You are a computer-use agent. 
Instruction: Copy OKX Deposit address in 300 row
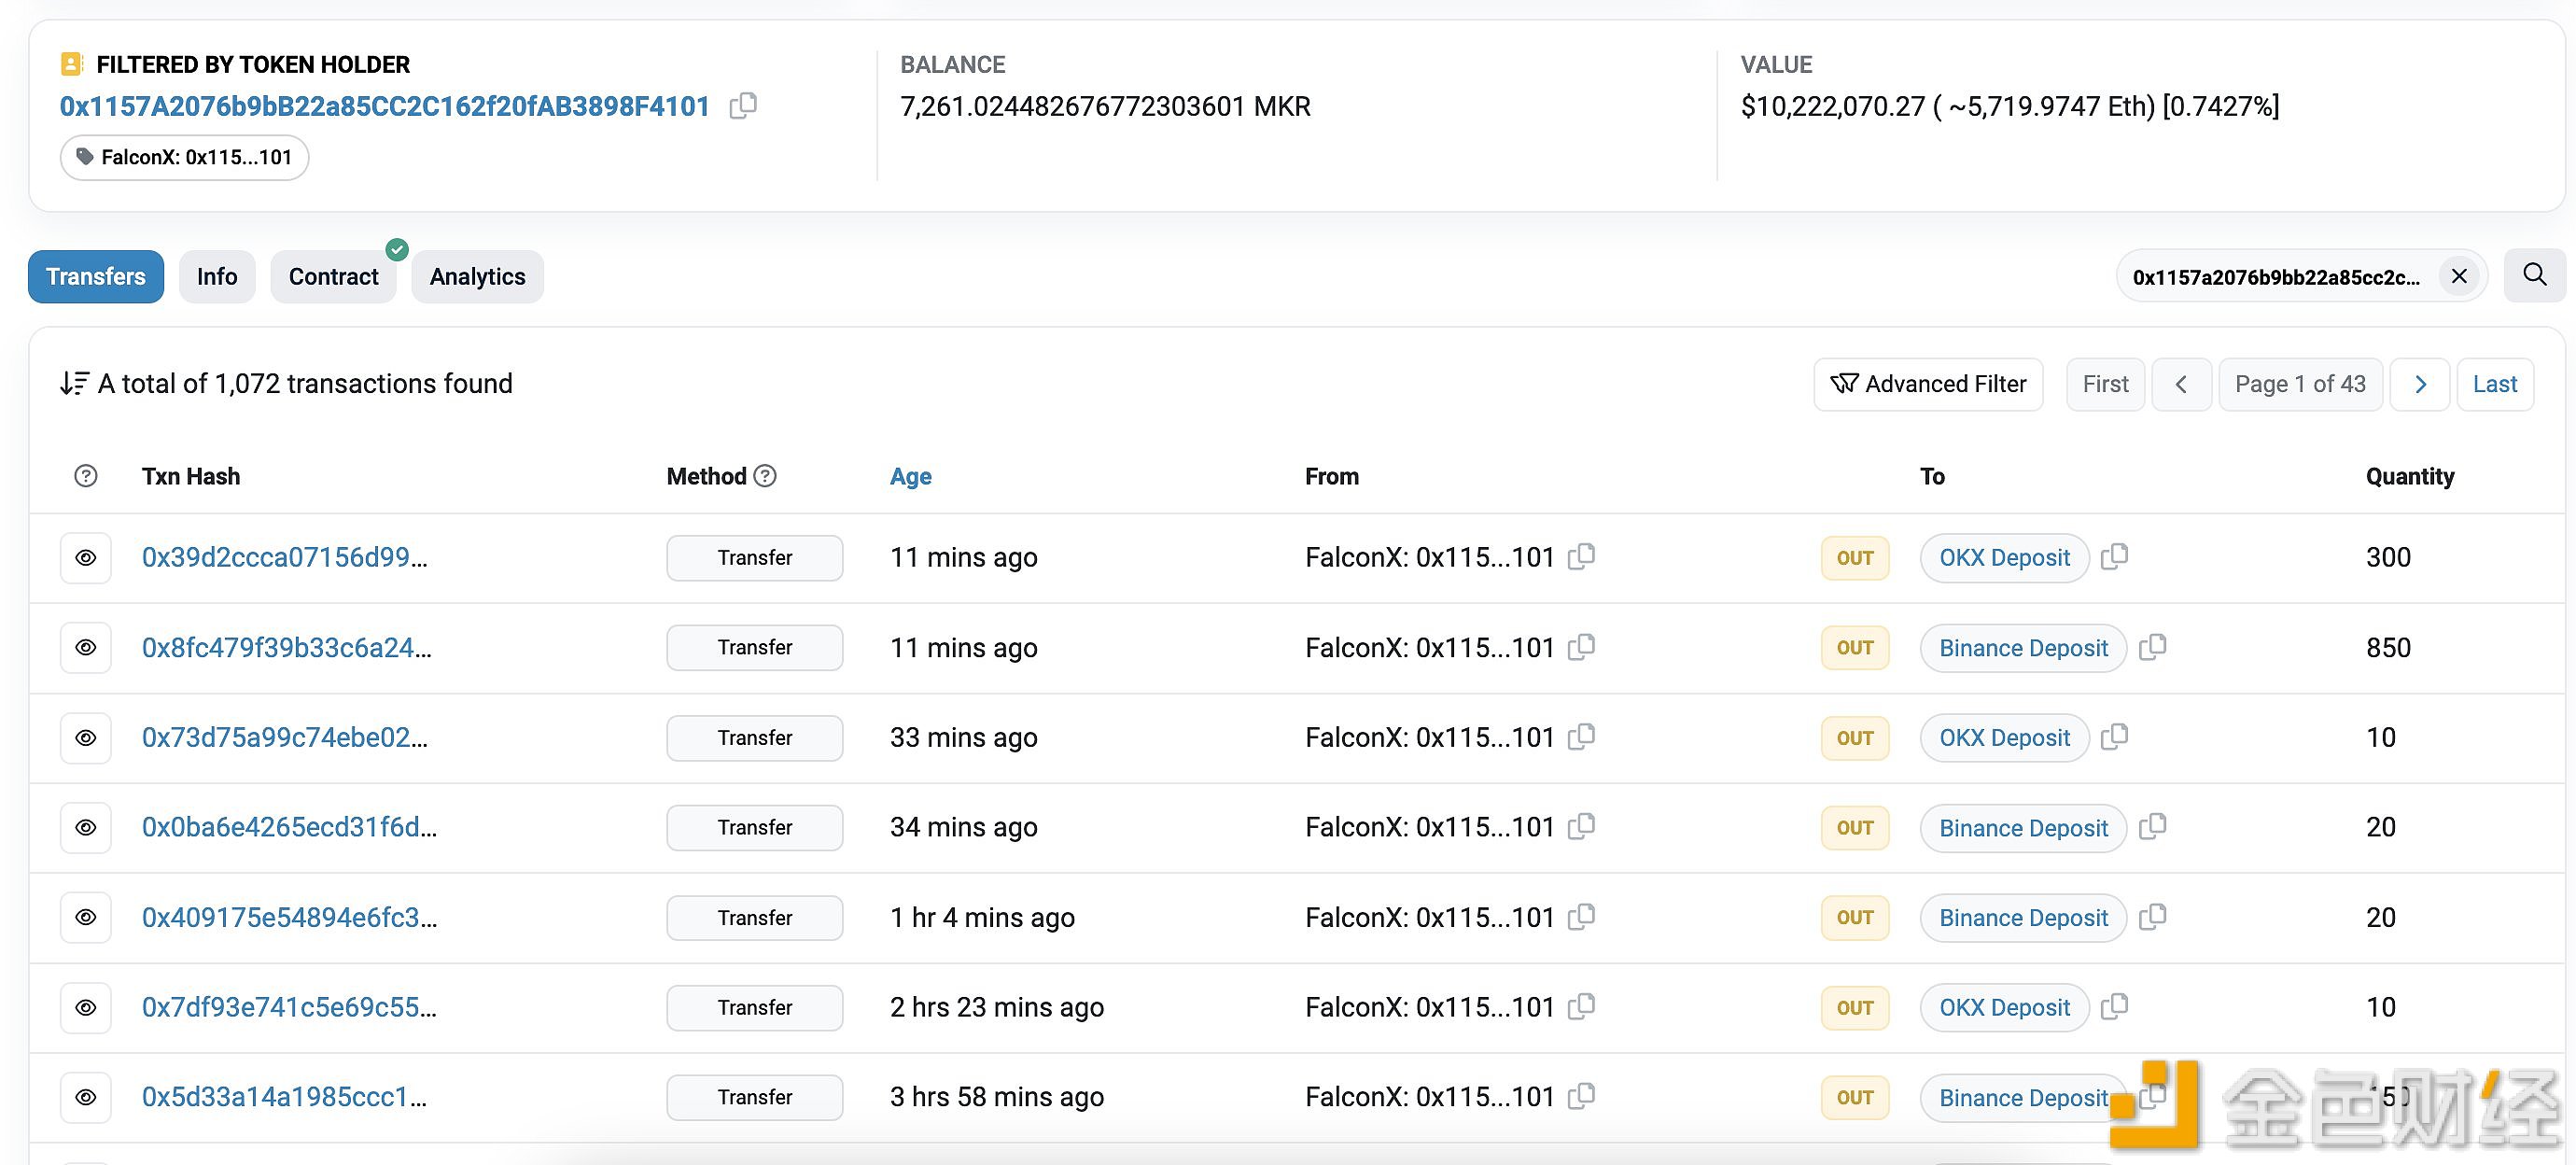[x=2114, y=556]
